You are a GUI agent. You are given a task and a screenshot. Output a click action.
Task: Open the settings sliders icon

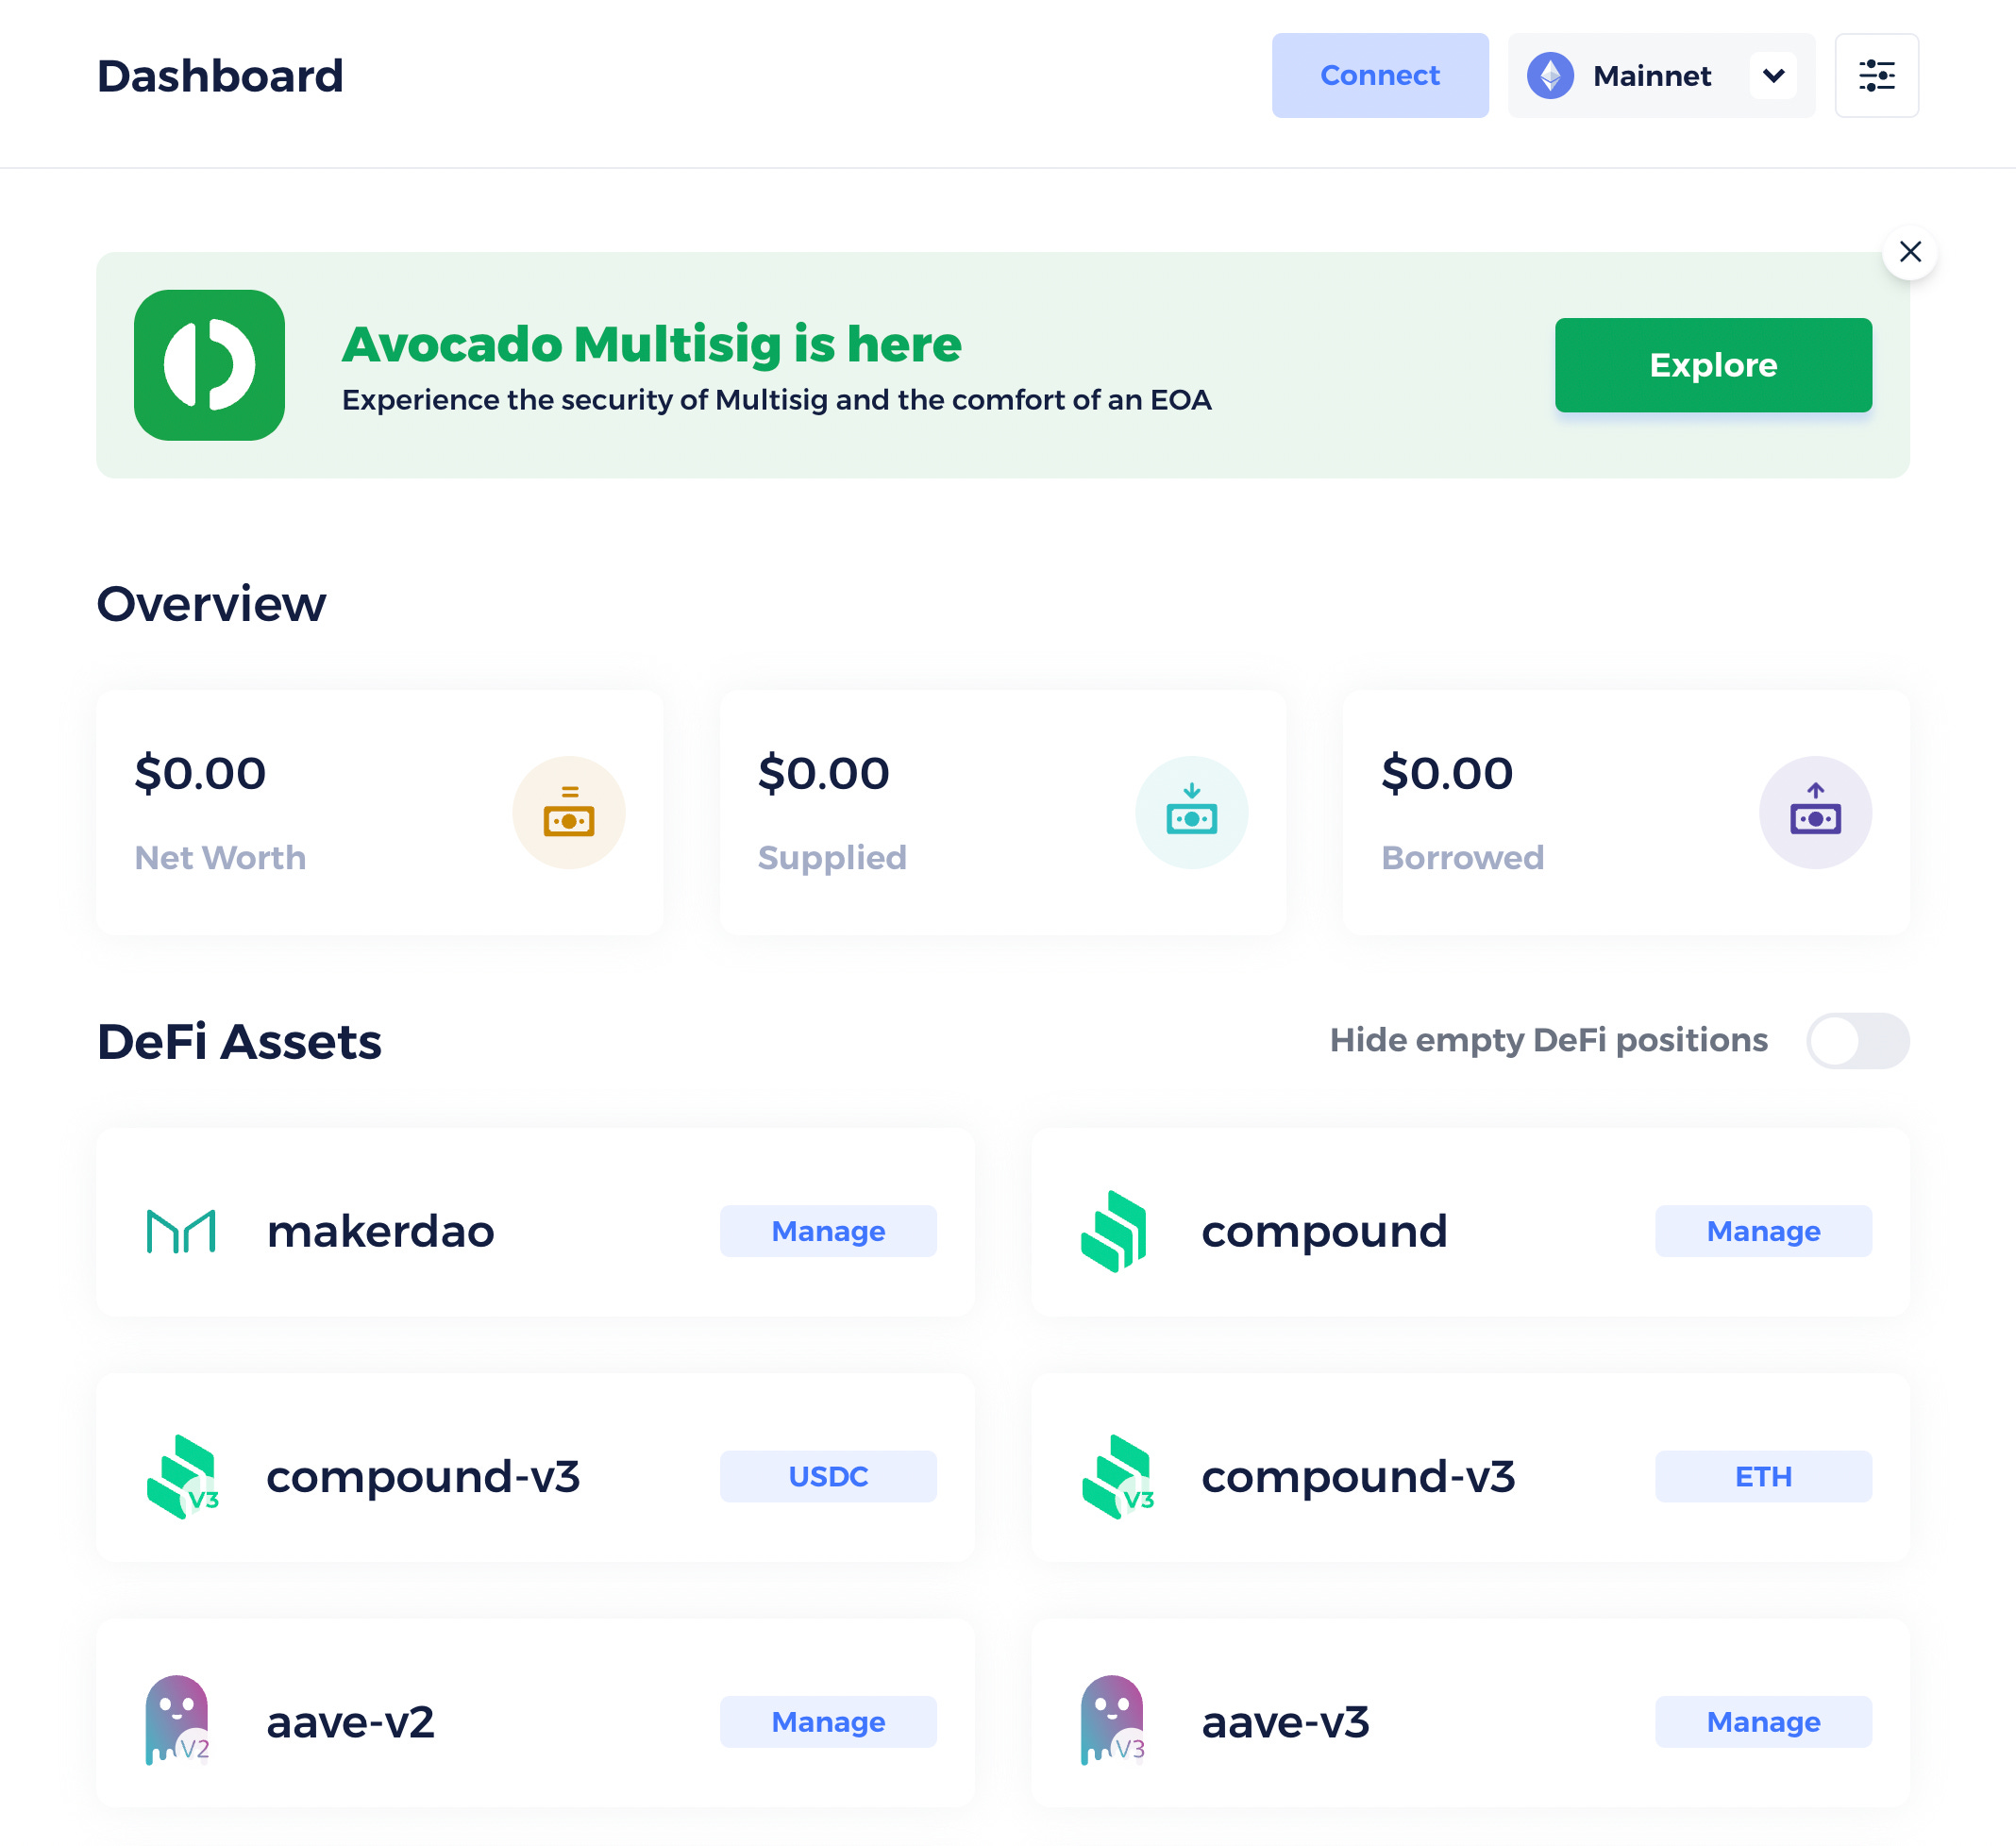tap(1876, 76)
